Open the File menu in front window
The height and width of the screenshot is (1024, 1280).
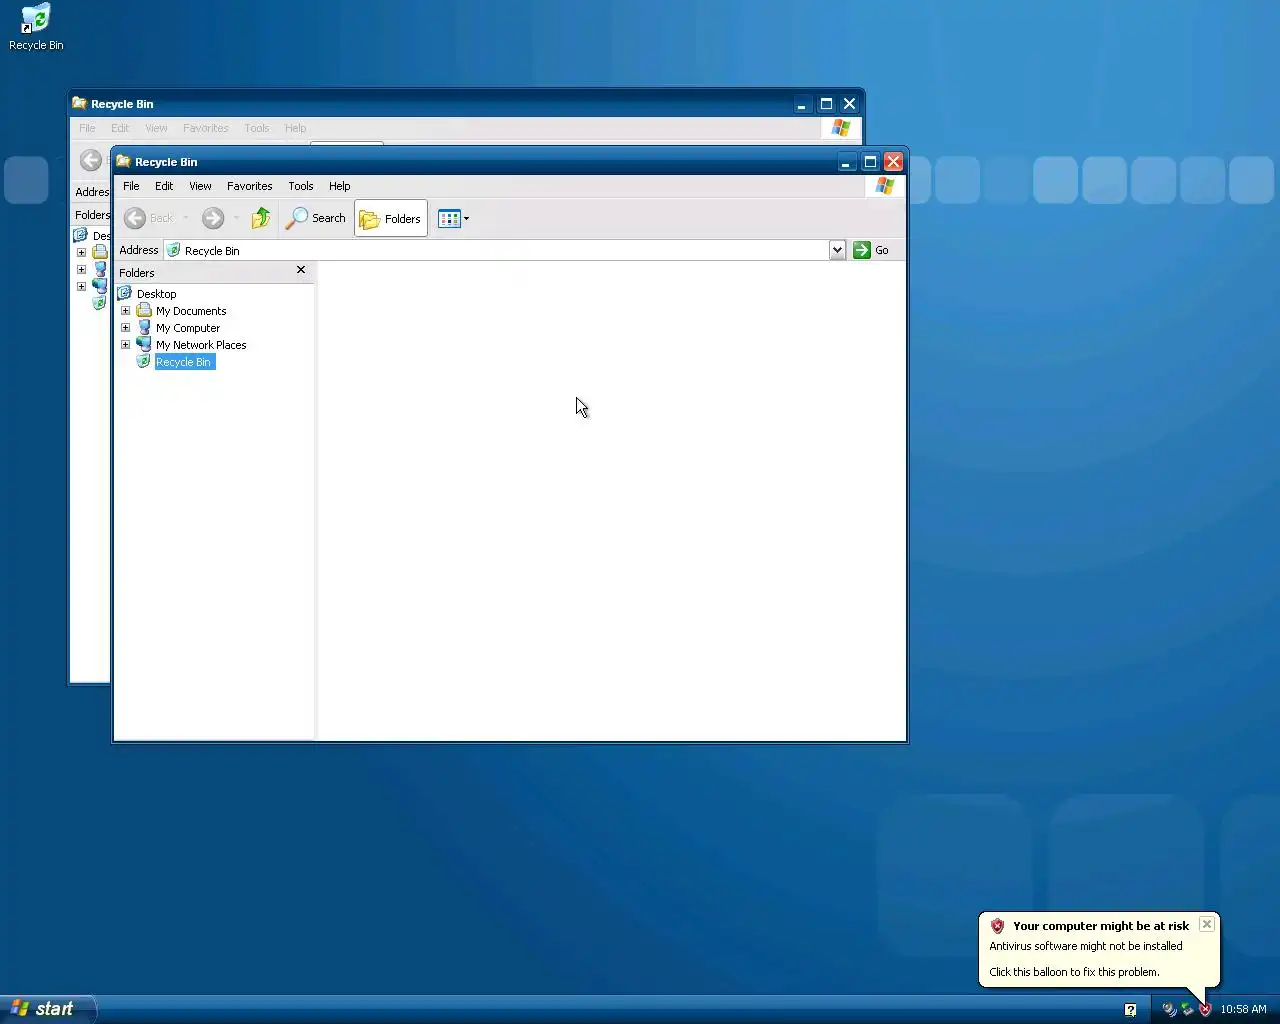click(x=131, y=186)
